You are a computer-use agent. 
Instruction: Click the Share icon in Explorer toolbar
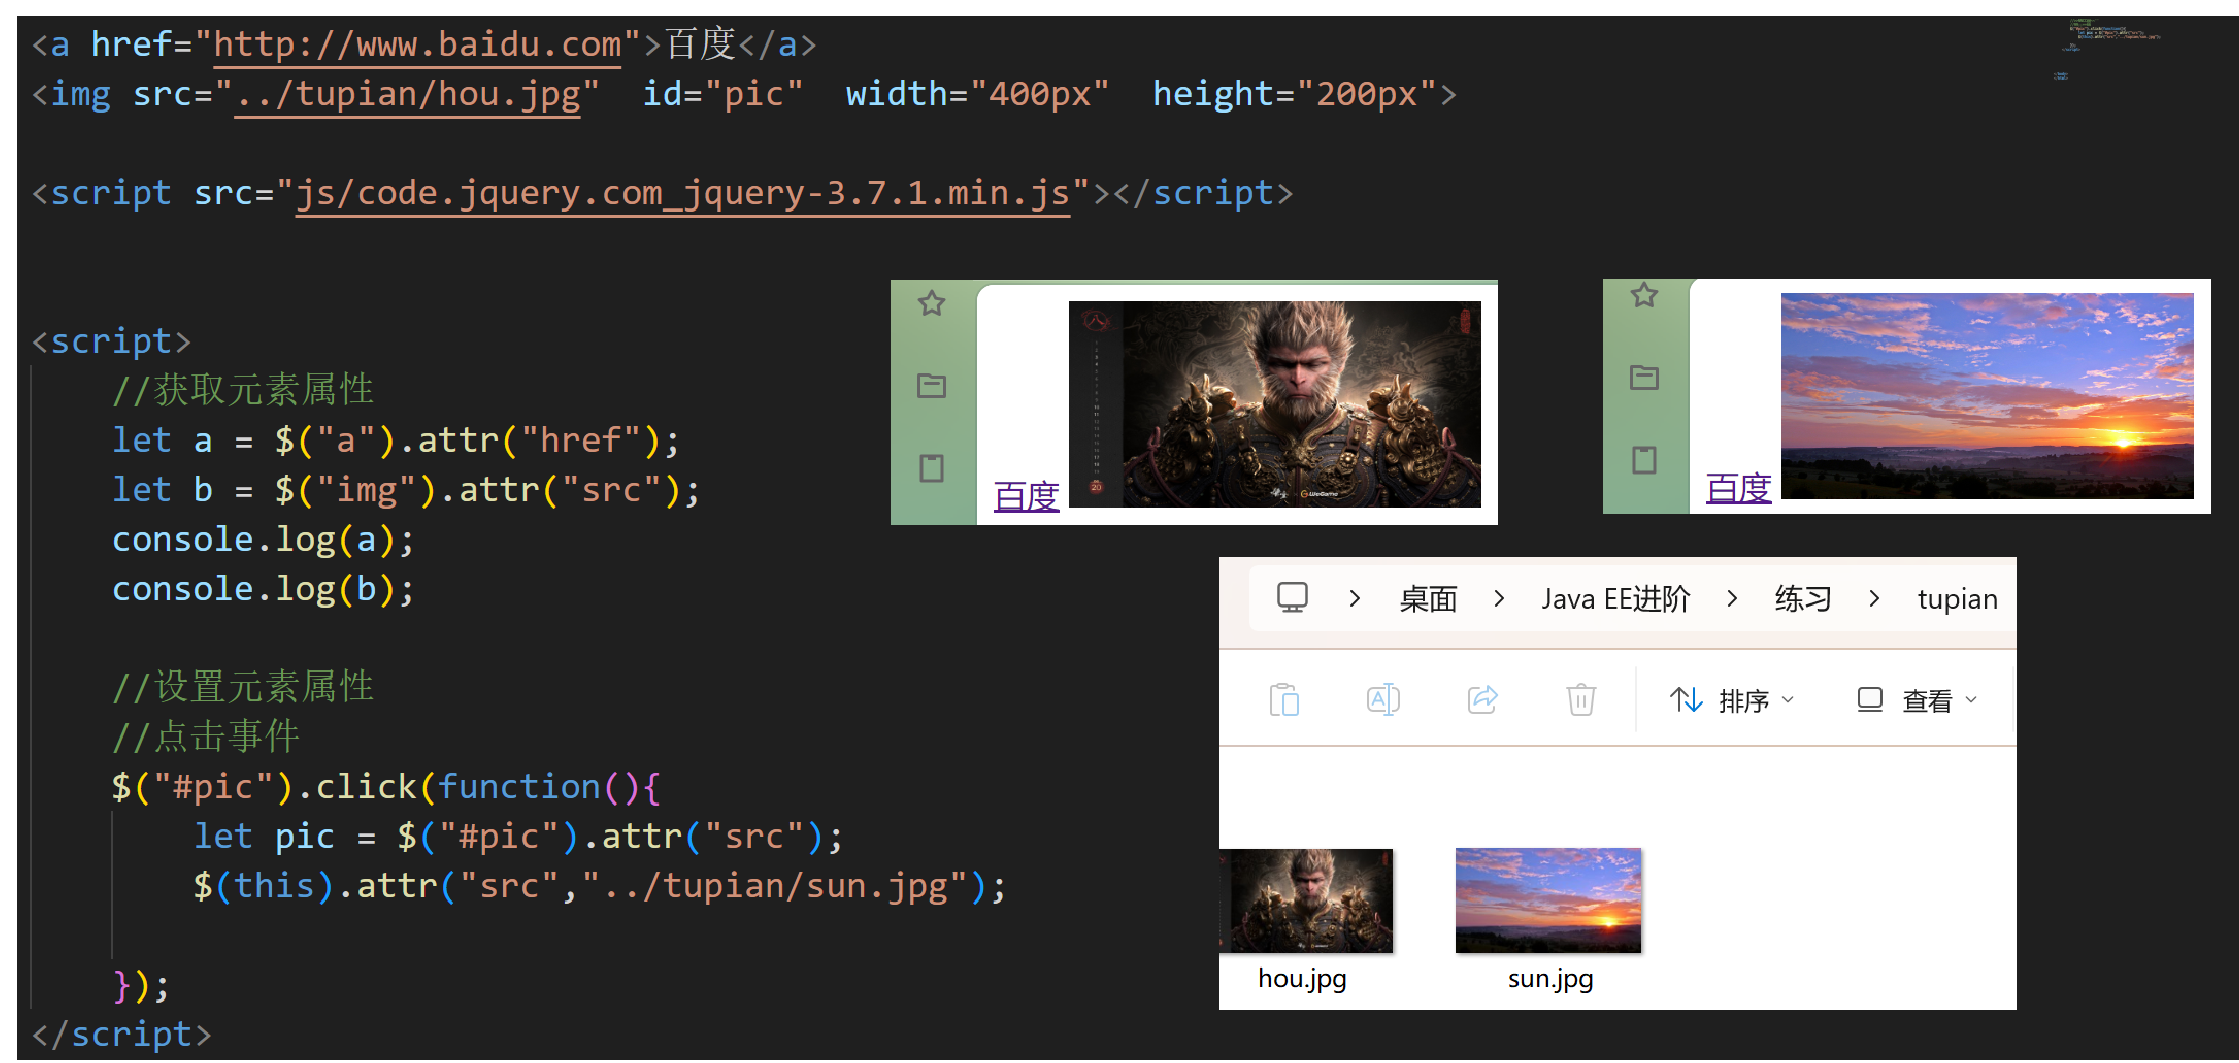[x=1482, y=699]
